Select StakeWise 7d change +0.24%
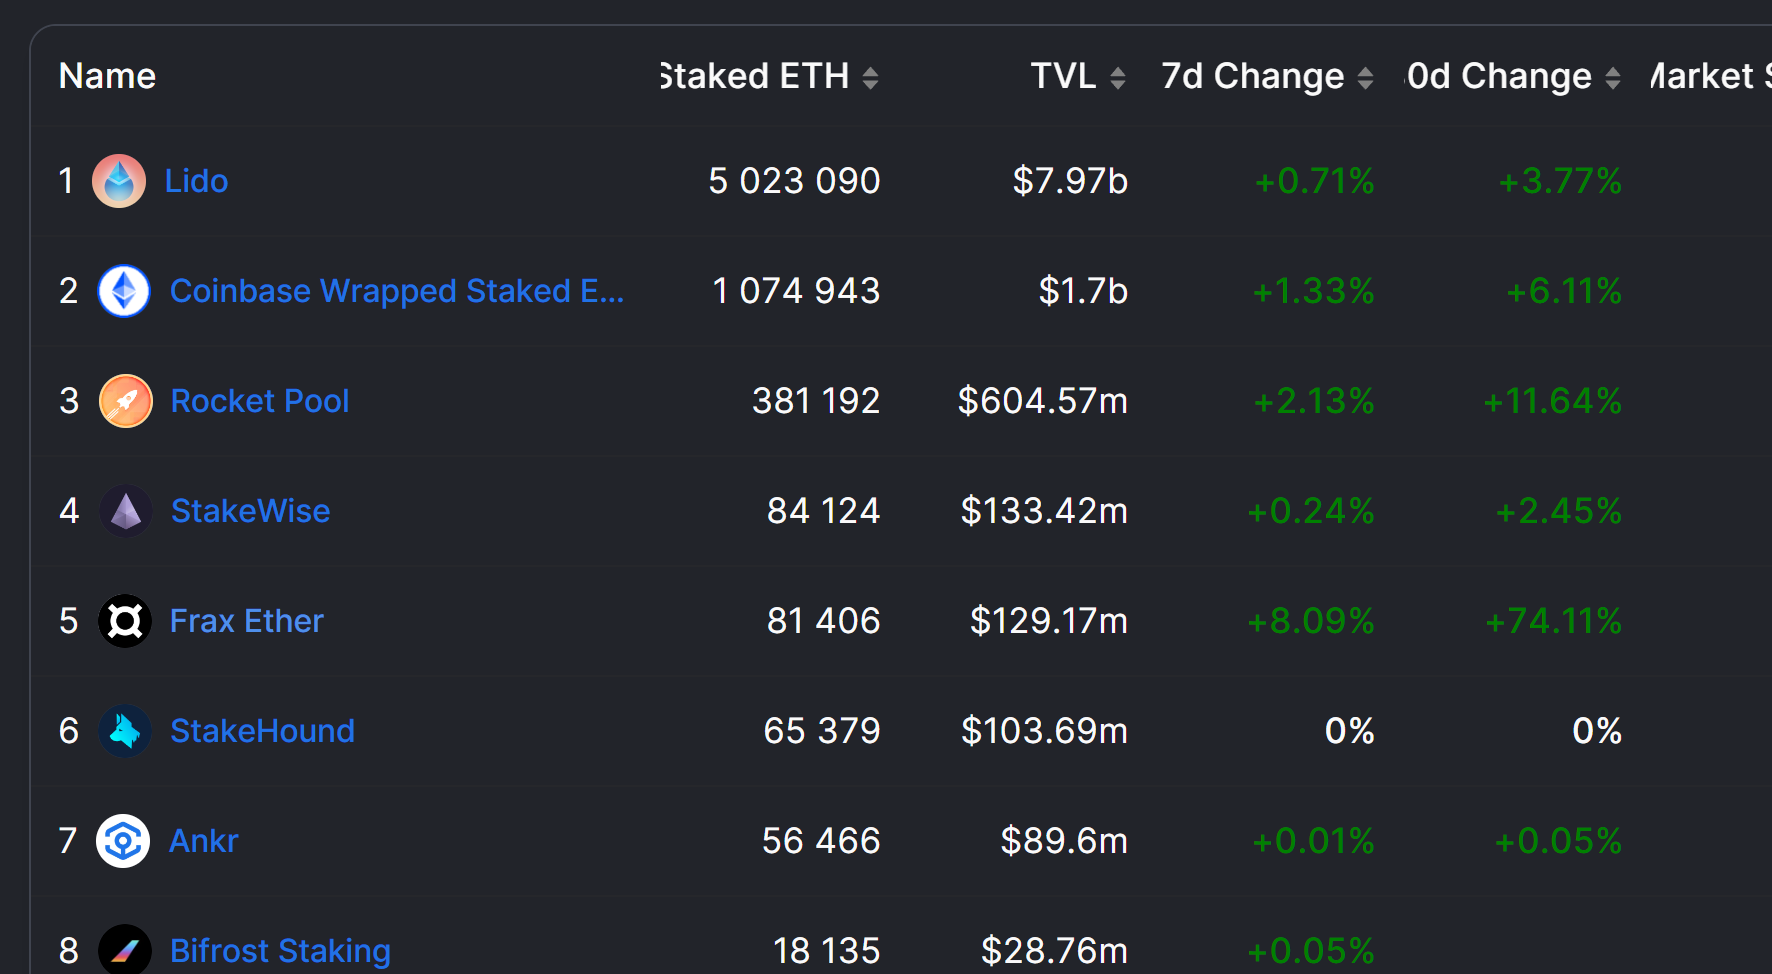 point(1311,511)
